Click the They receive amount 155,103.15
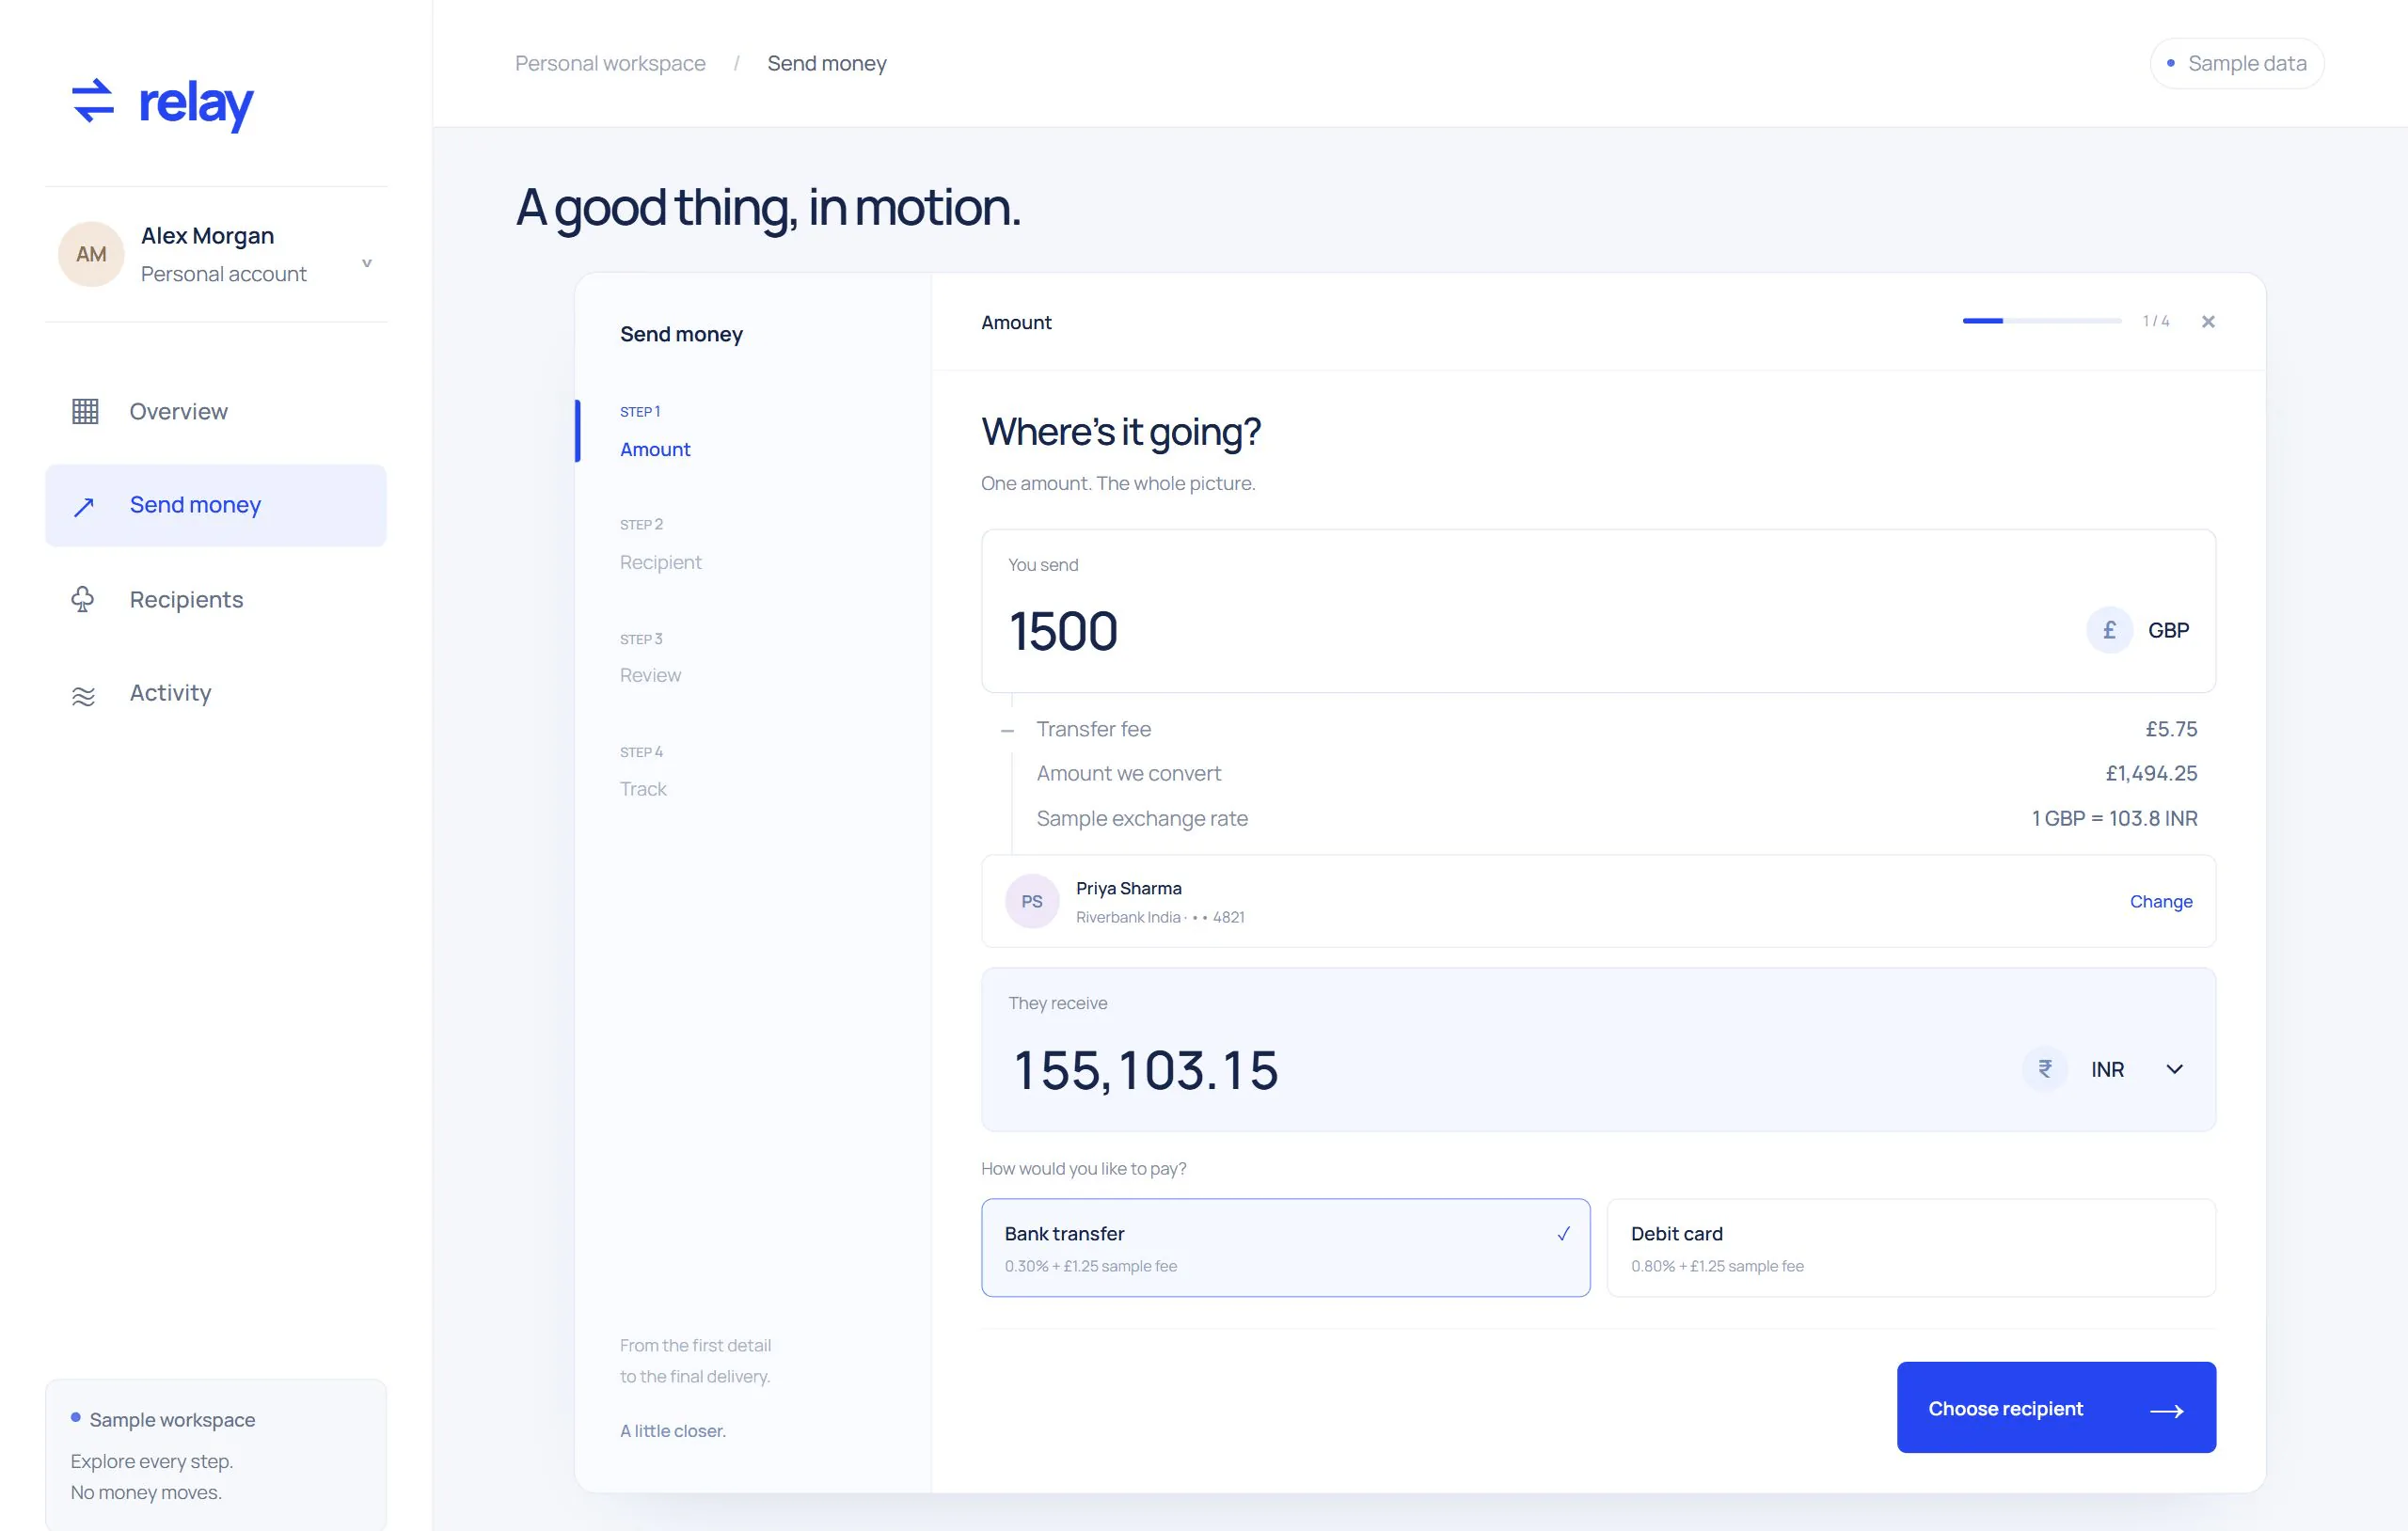Image resolution: width=2408 pixels, height=1531 pixels. (x=1146, y=1070)
